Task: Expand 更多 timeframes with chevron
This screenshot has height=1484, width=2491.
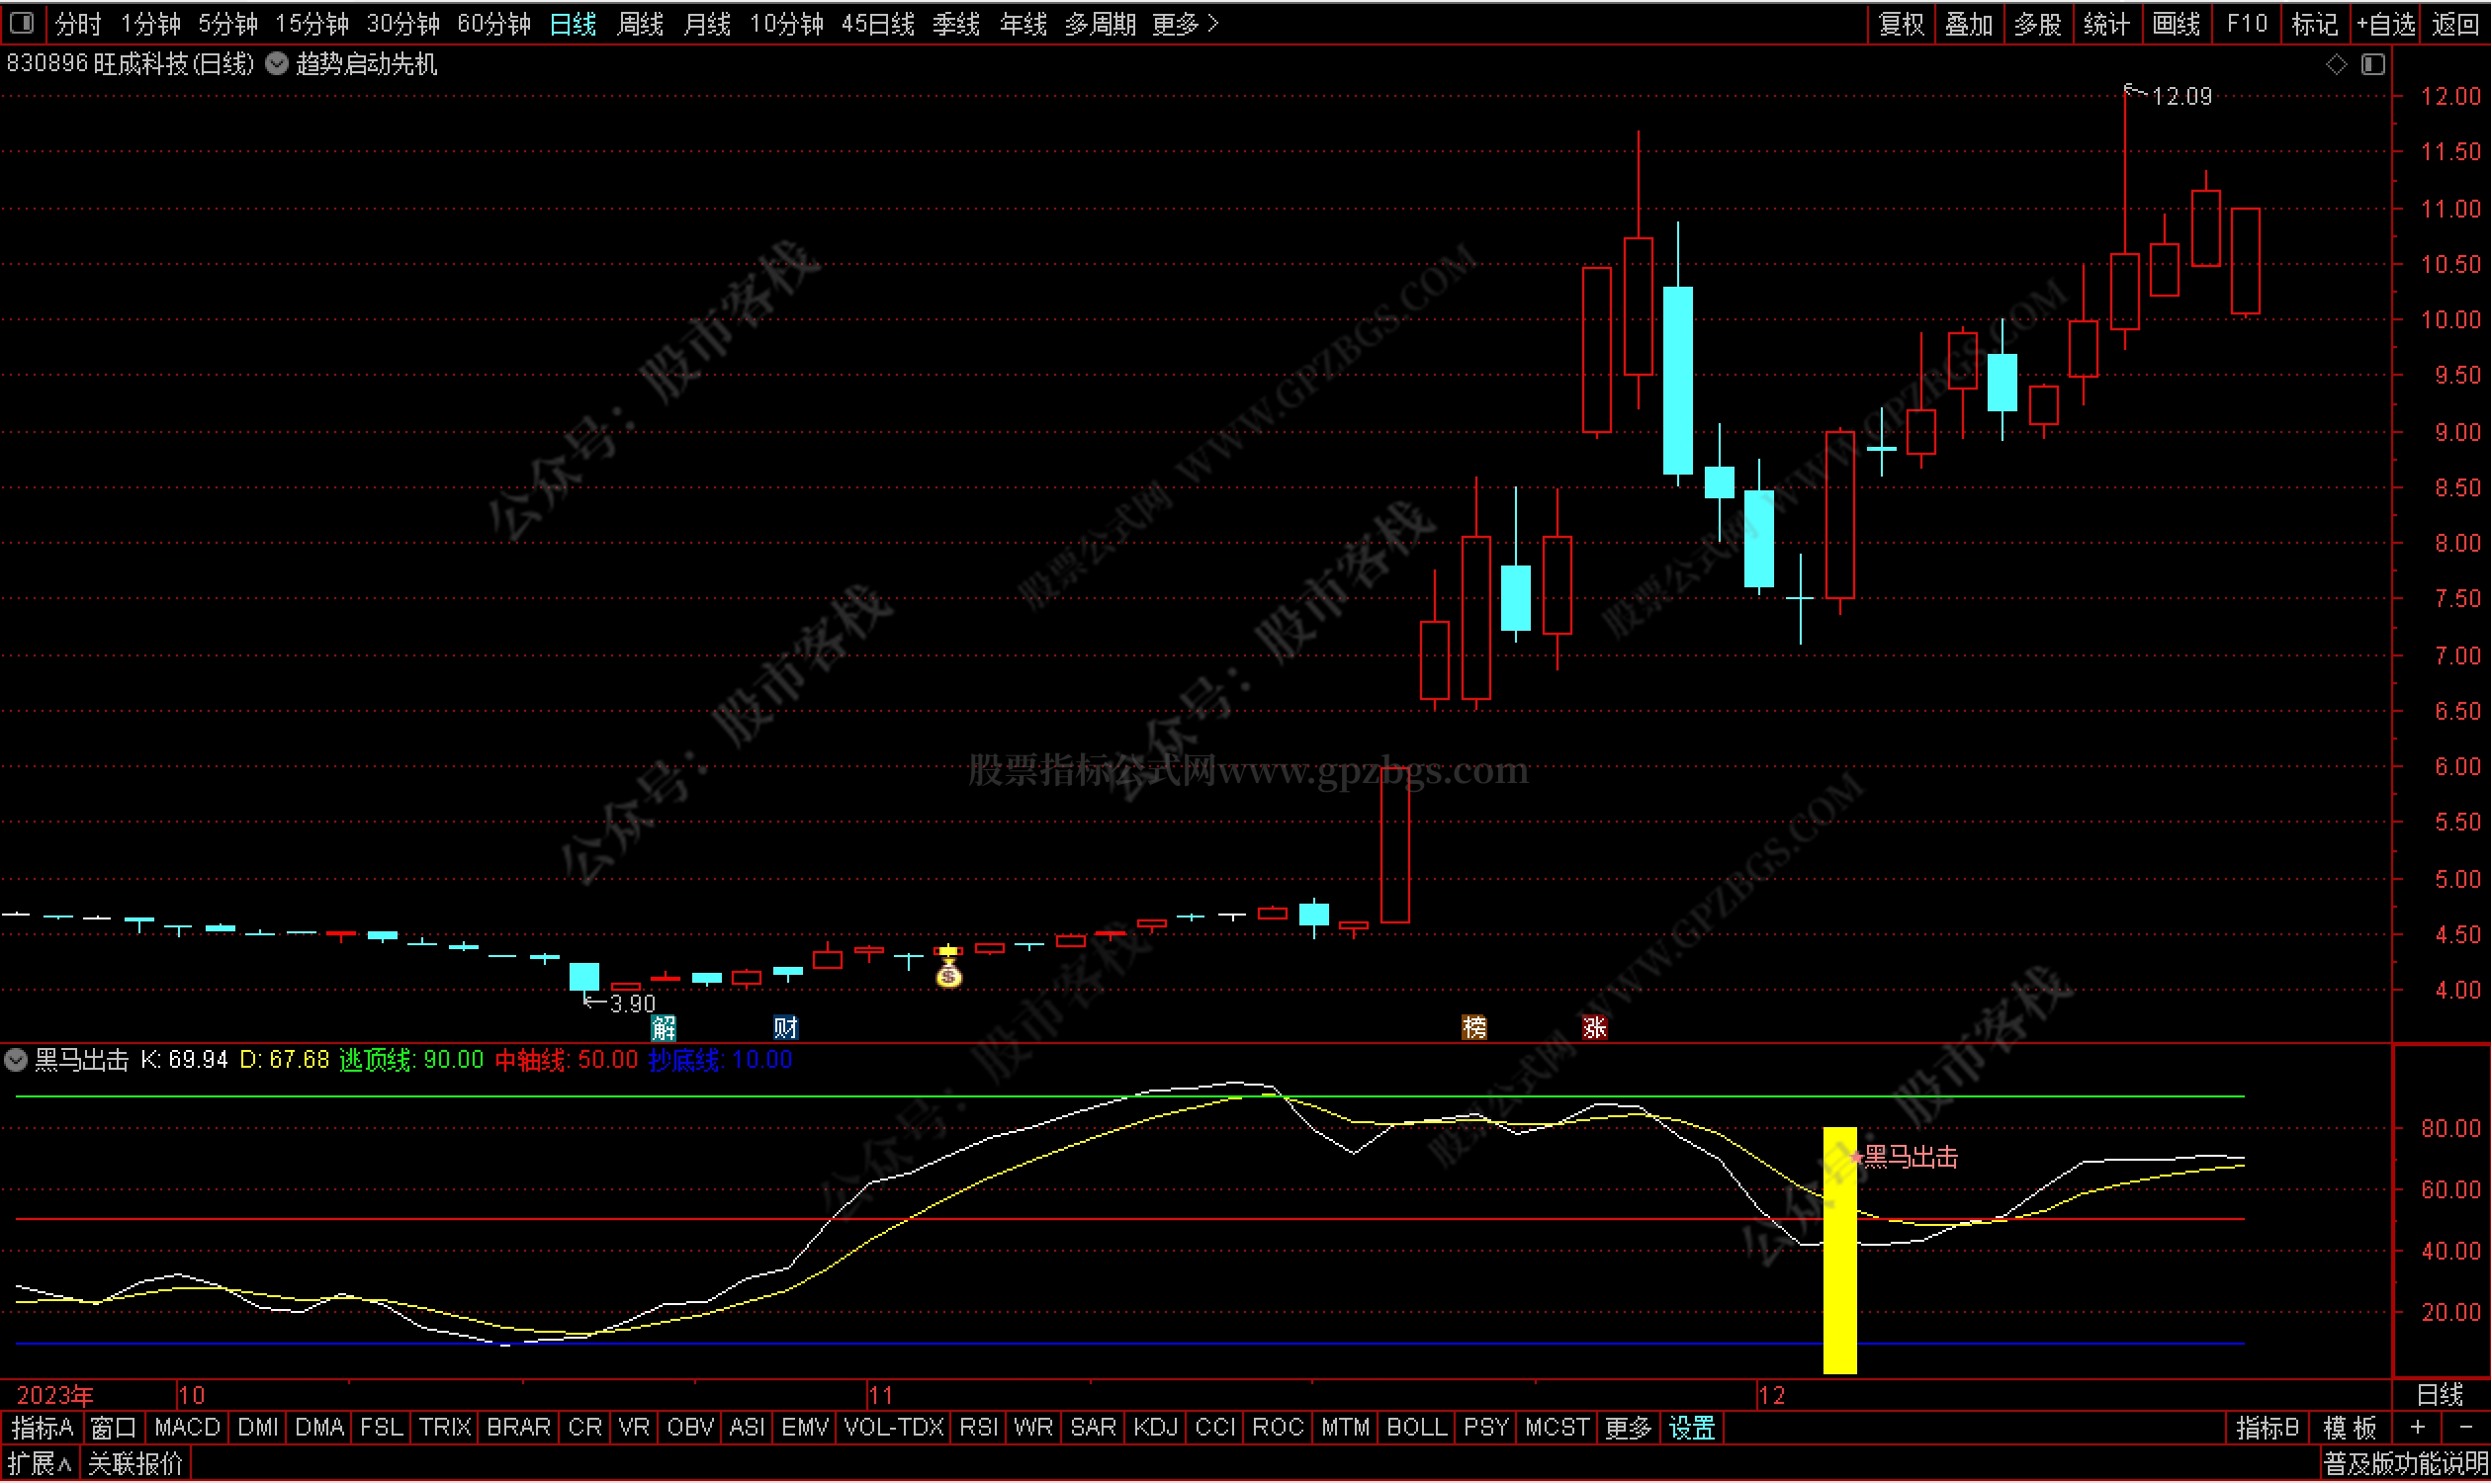Action: point(1187,23)
